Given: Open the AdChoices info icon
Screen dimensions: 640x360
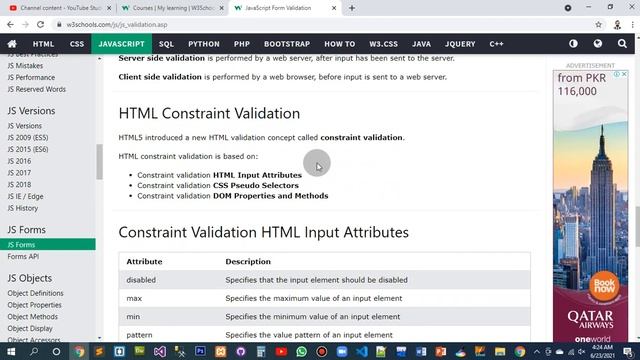Looking at the screenshot, I should tap(617, 74).
